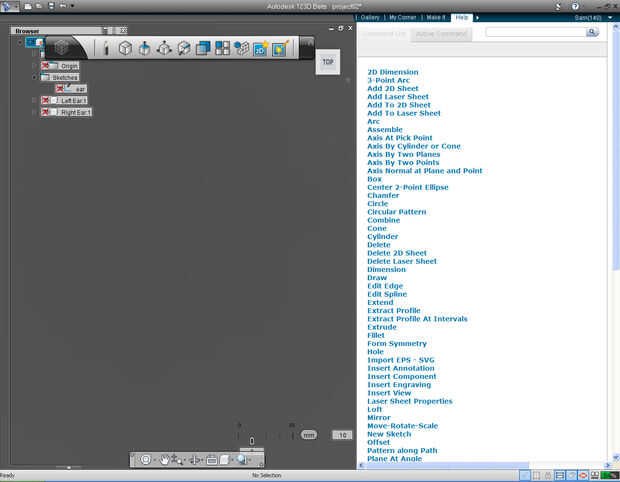Image resolution: width=620 pixels, height=482 pixels.
Task: Open the Pattern squares tool
Action: click(222, 48)
